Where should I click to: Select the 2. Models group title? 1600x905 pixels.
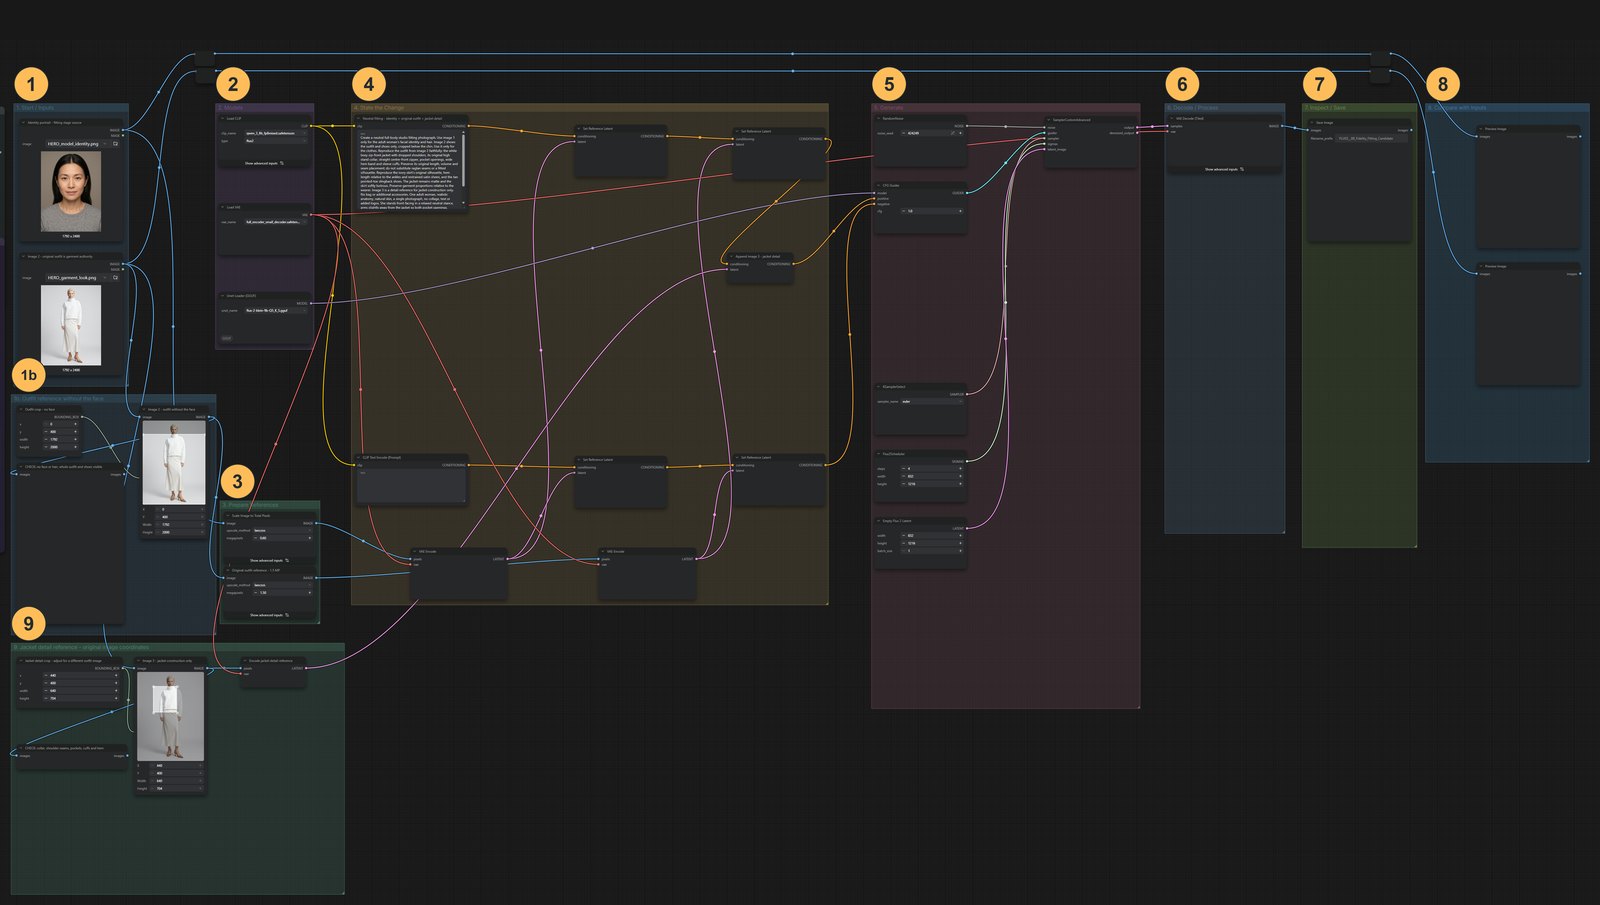click(x=230, y=108)
